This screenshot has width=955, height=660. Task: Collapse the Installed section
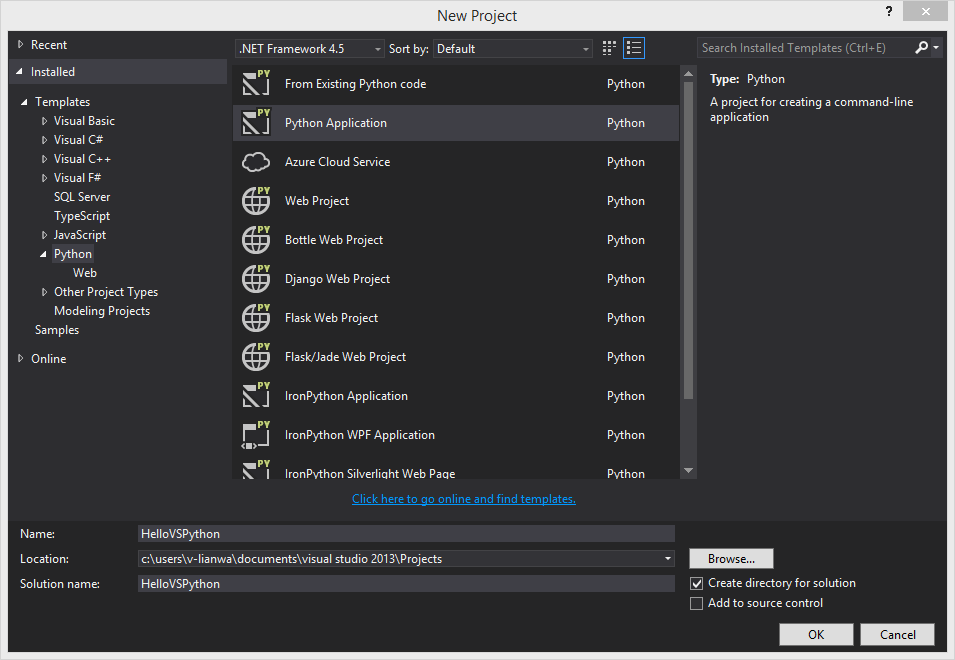(20, 72)
